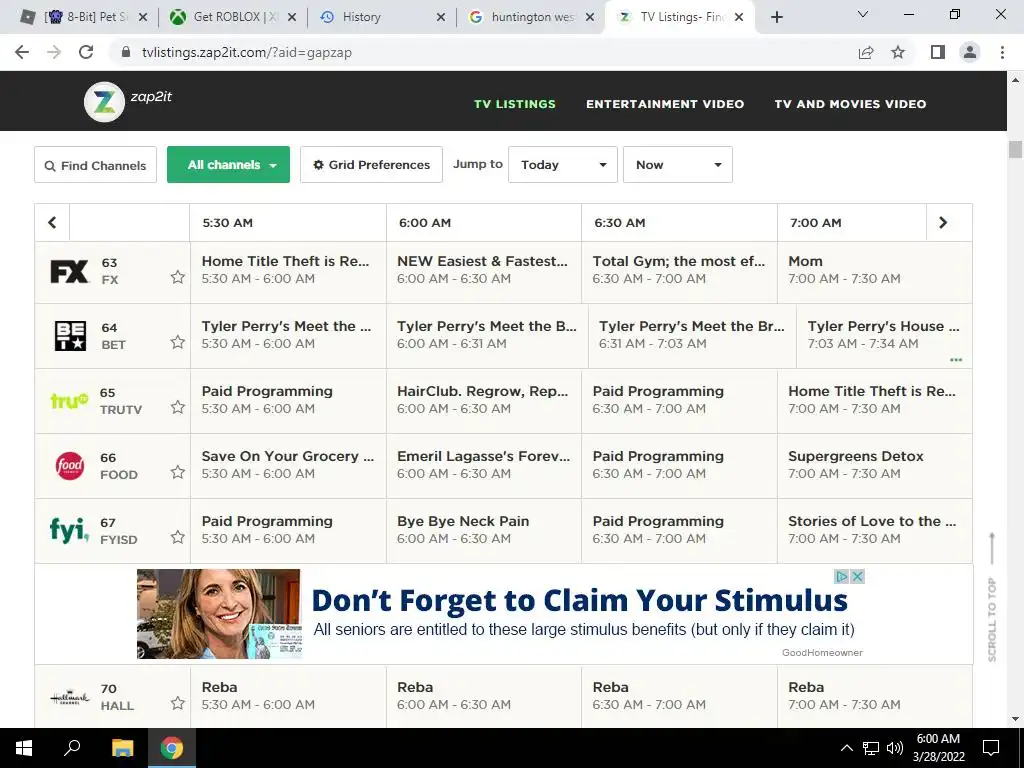Toggle the browser side panel
1024x768 pixels.
coord(938,52)
